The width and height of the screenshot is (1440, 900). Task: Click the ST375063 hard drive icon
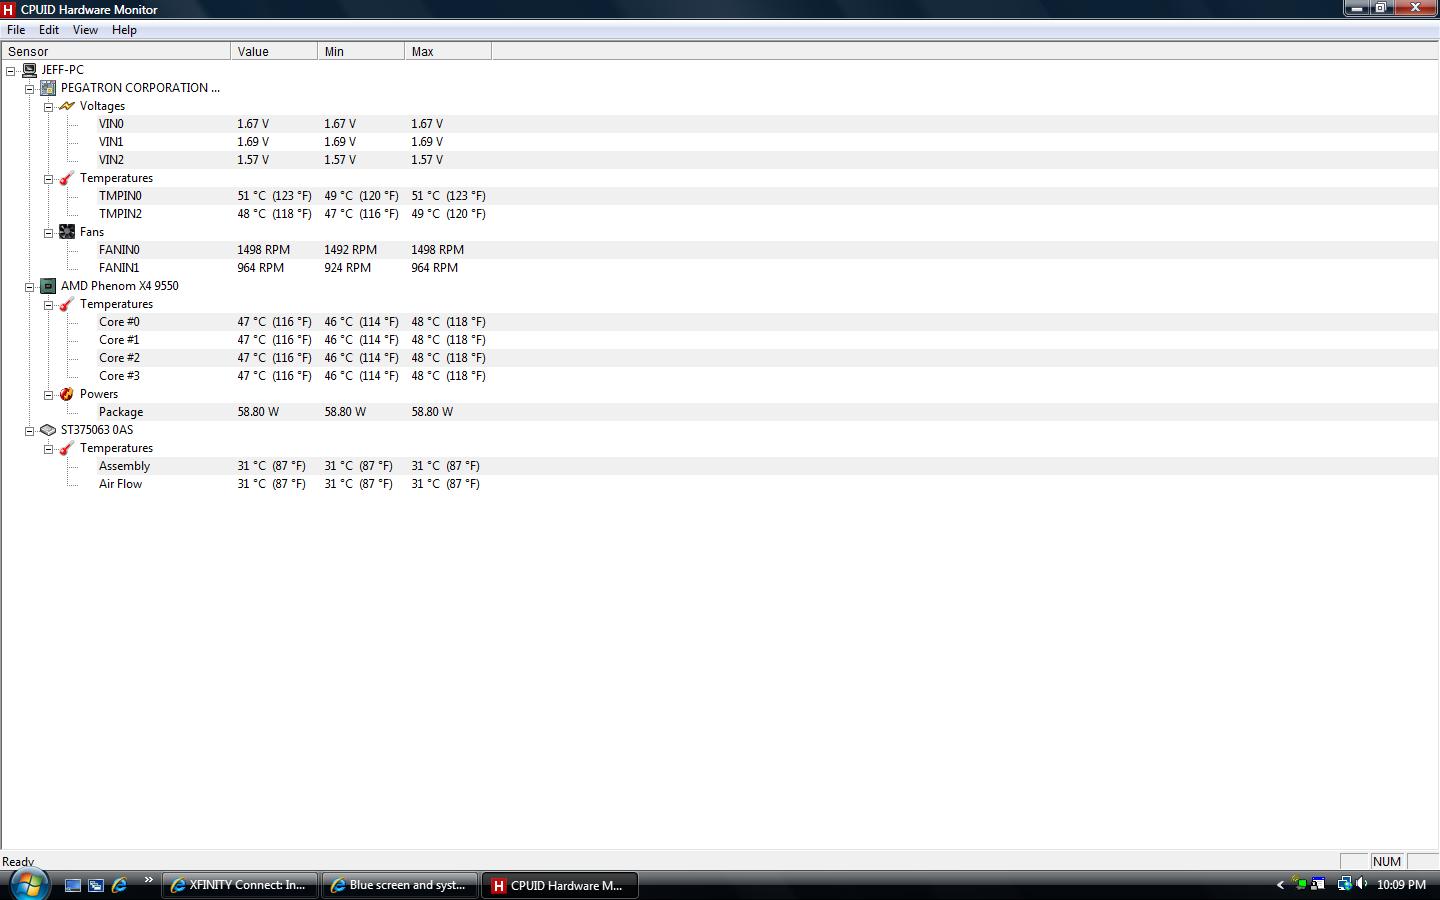point(48,430)
